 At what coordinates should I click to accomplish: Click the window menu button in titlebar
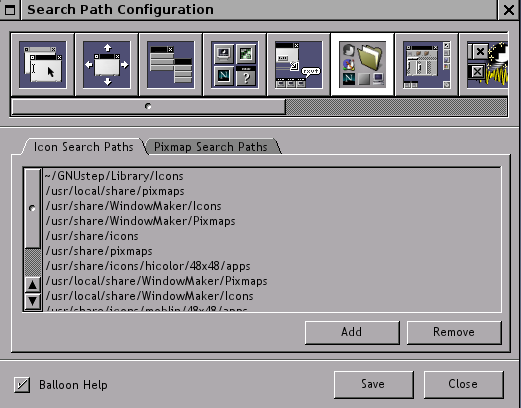point(10,10)
